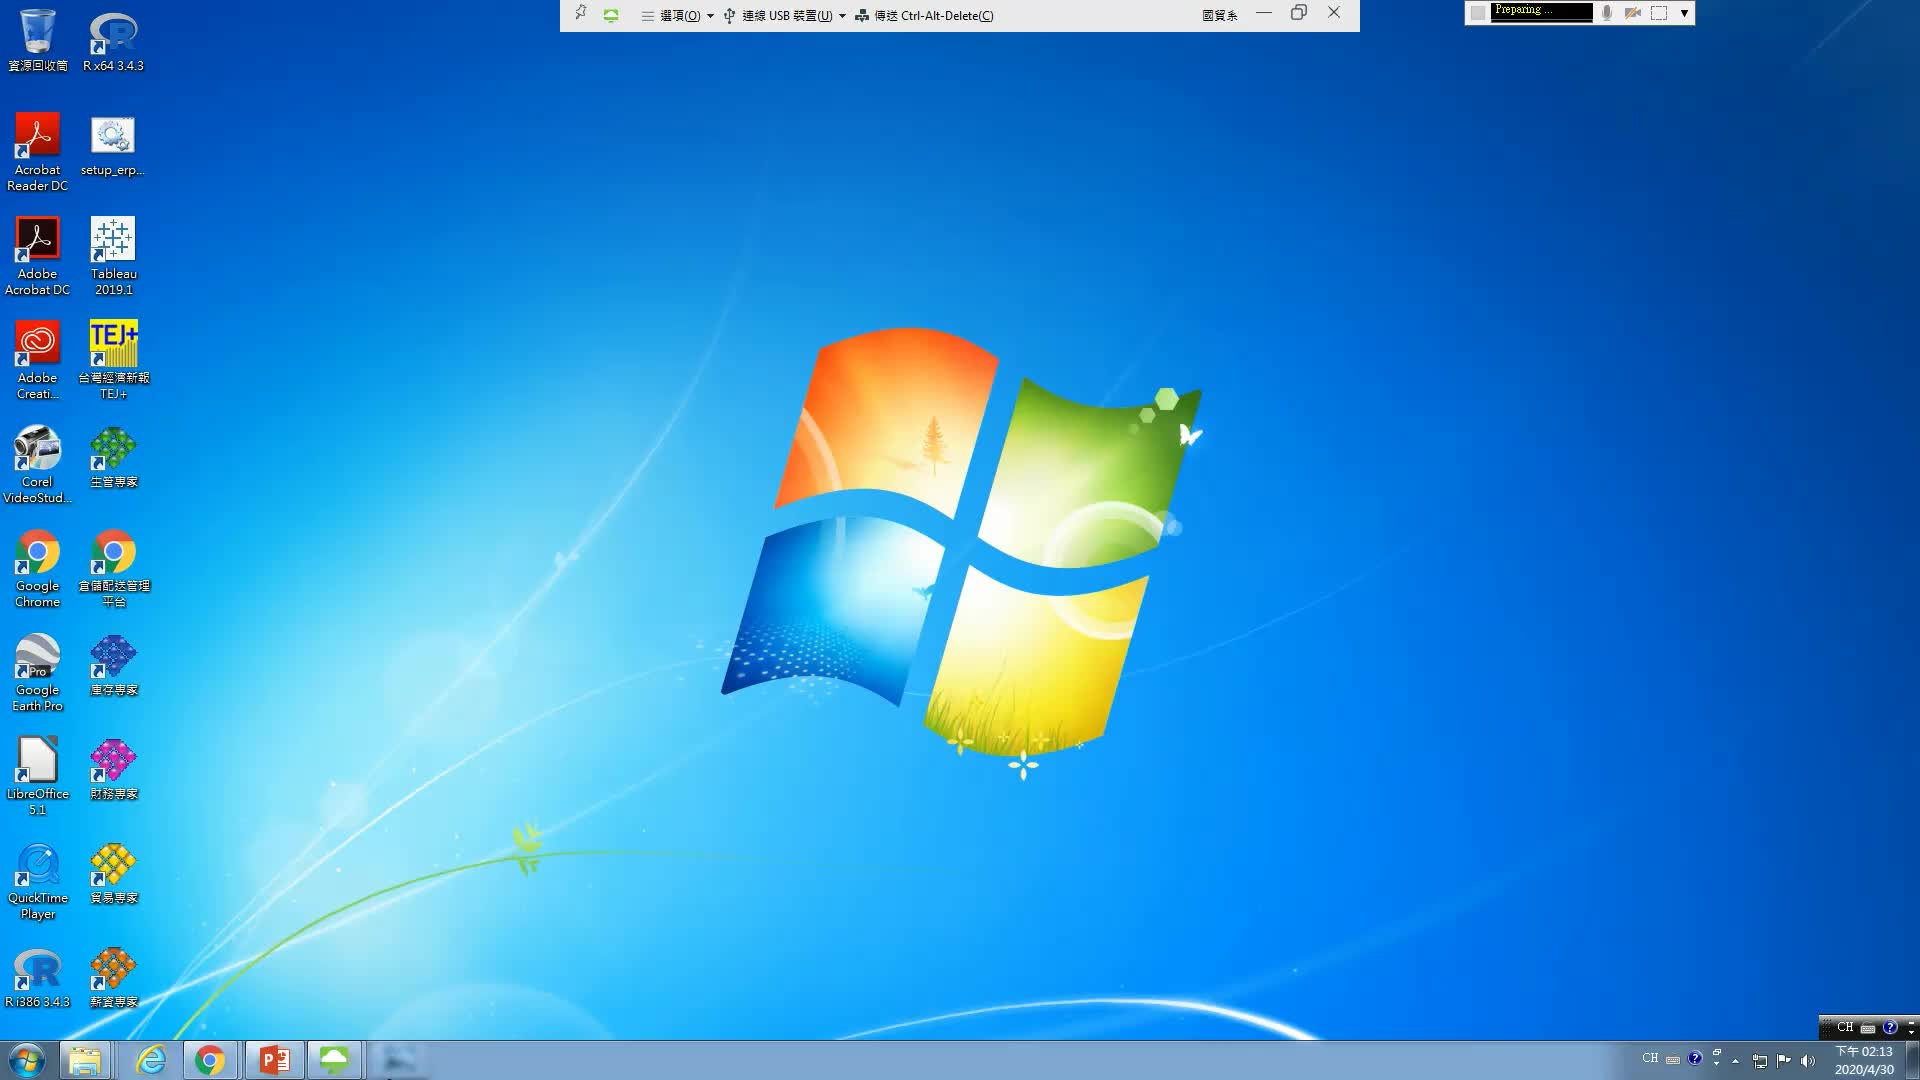Image resolution: width=1920 pixels, height=1080 pixels.
Task: Click the Show Desktop strip at taskbar end
Action: pos(1912,1060)
